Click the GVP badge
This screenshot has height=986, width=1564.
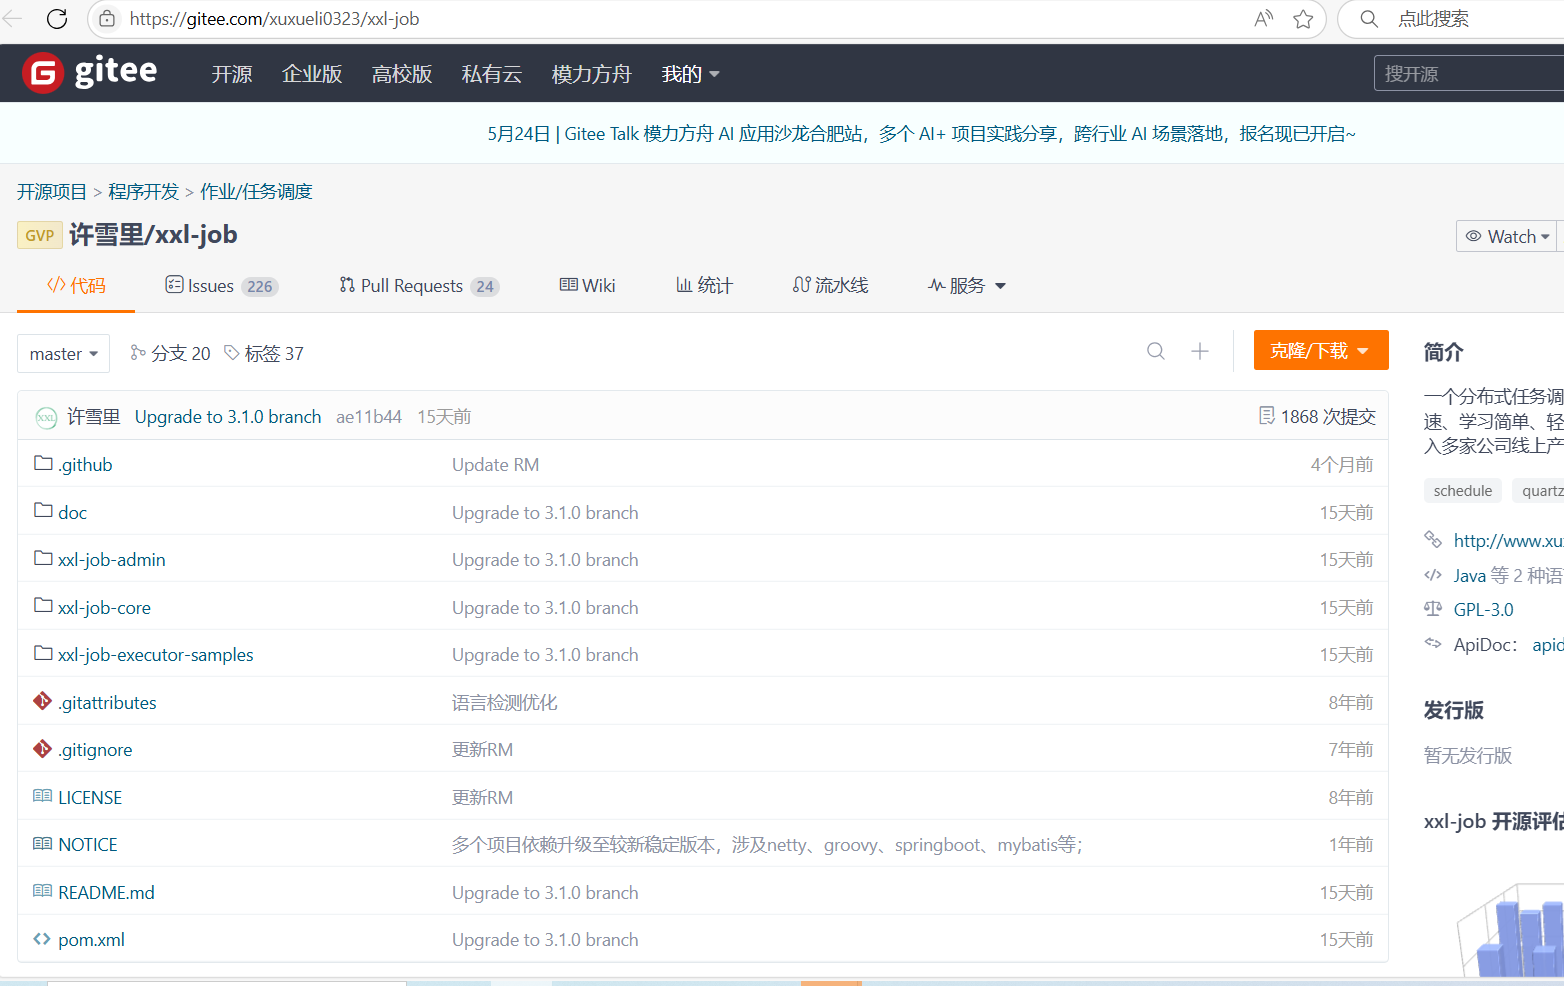40,235
